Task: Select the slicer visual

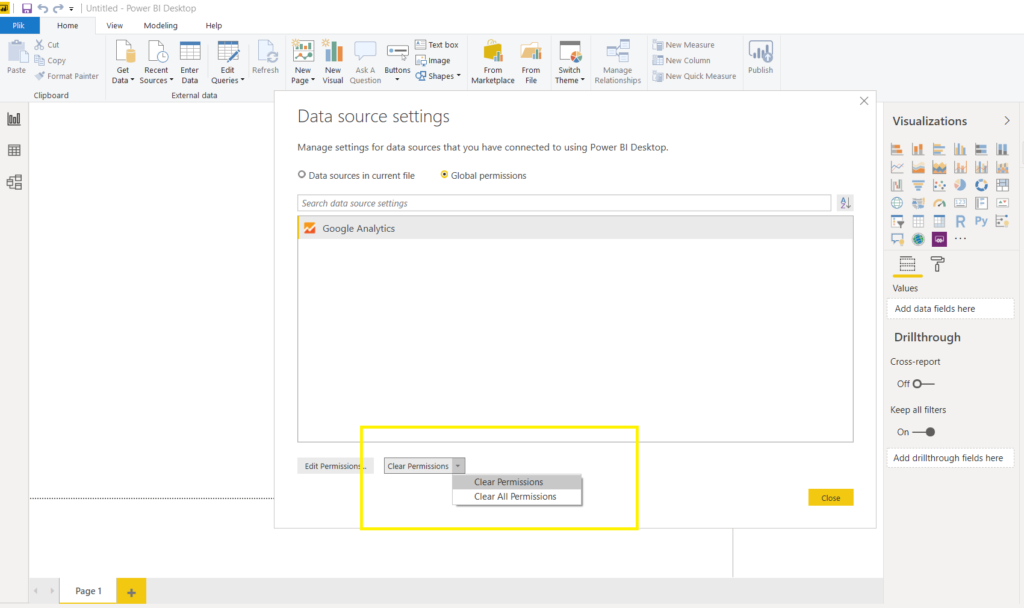Action: [897, 221]
